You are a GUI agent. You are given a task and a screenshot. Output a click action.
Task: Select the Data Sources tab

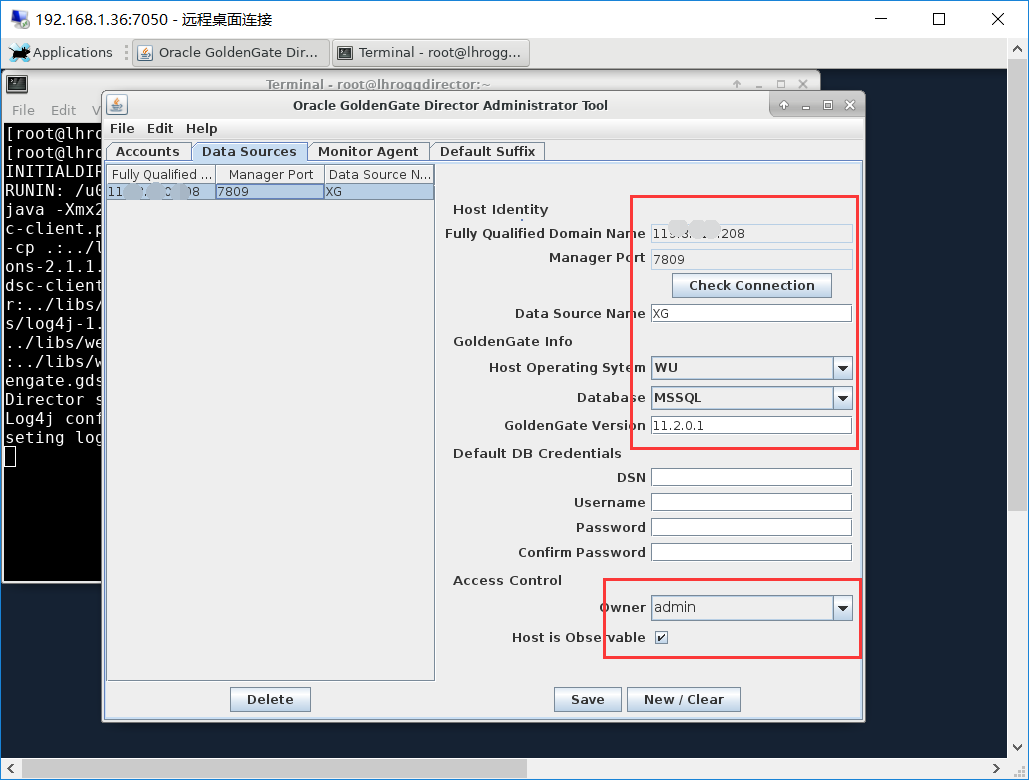249,152
